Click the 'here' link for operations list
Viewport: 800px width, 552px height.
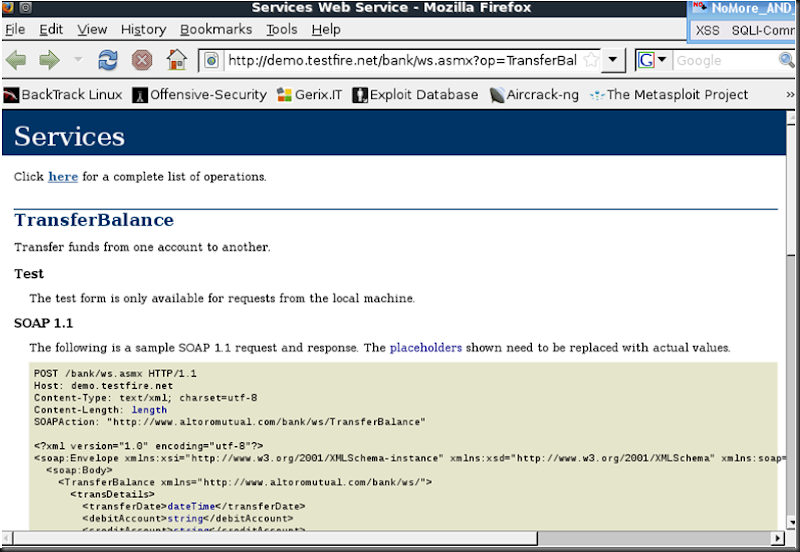tap(63, 177)
